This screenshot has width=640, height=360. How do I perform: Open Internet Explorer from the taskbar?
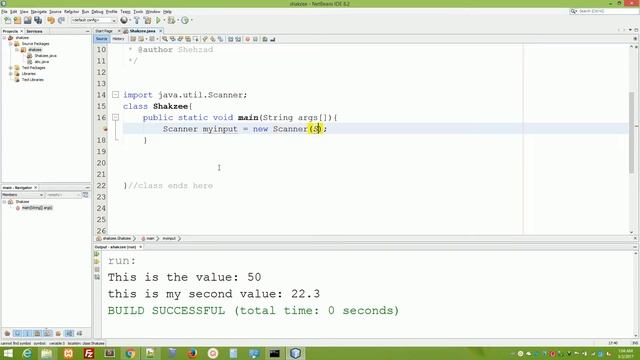(x=27, y=353)
